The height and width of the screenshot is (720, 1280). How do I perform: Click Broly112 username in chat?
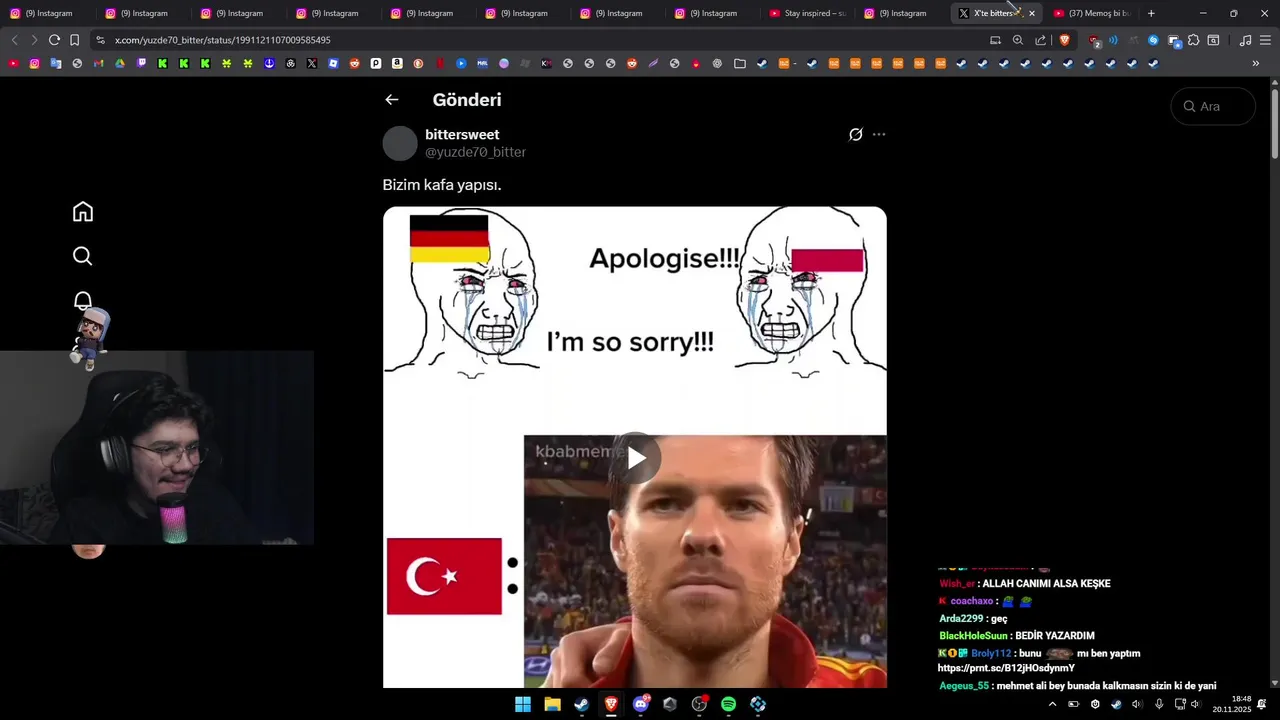[x=991, y=653]
